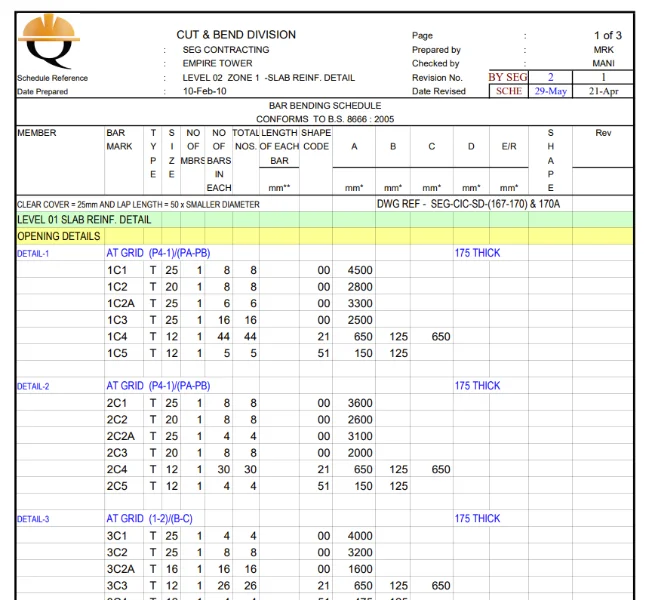
Task: Click the DETAIL-1 member label
Action: (x=33, y=254)
